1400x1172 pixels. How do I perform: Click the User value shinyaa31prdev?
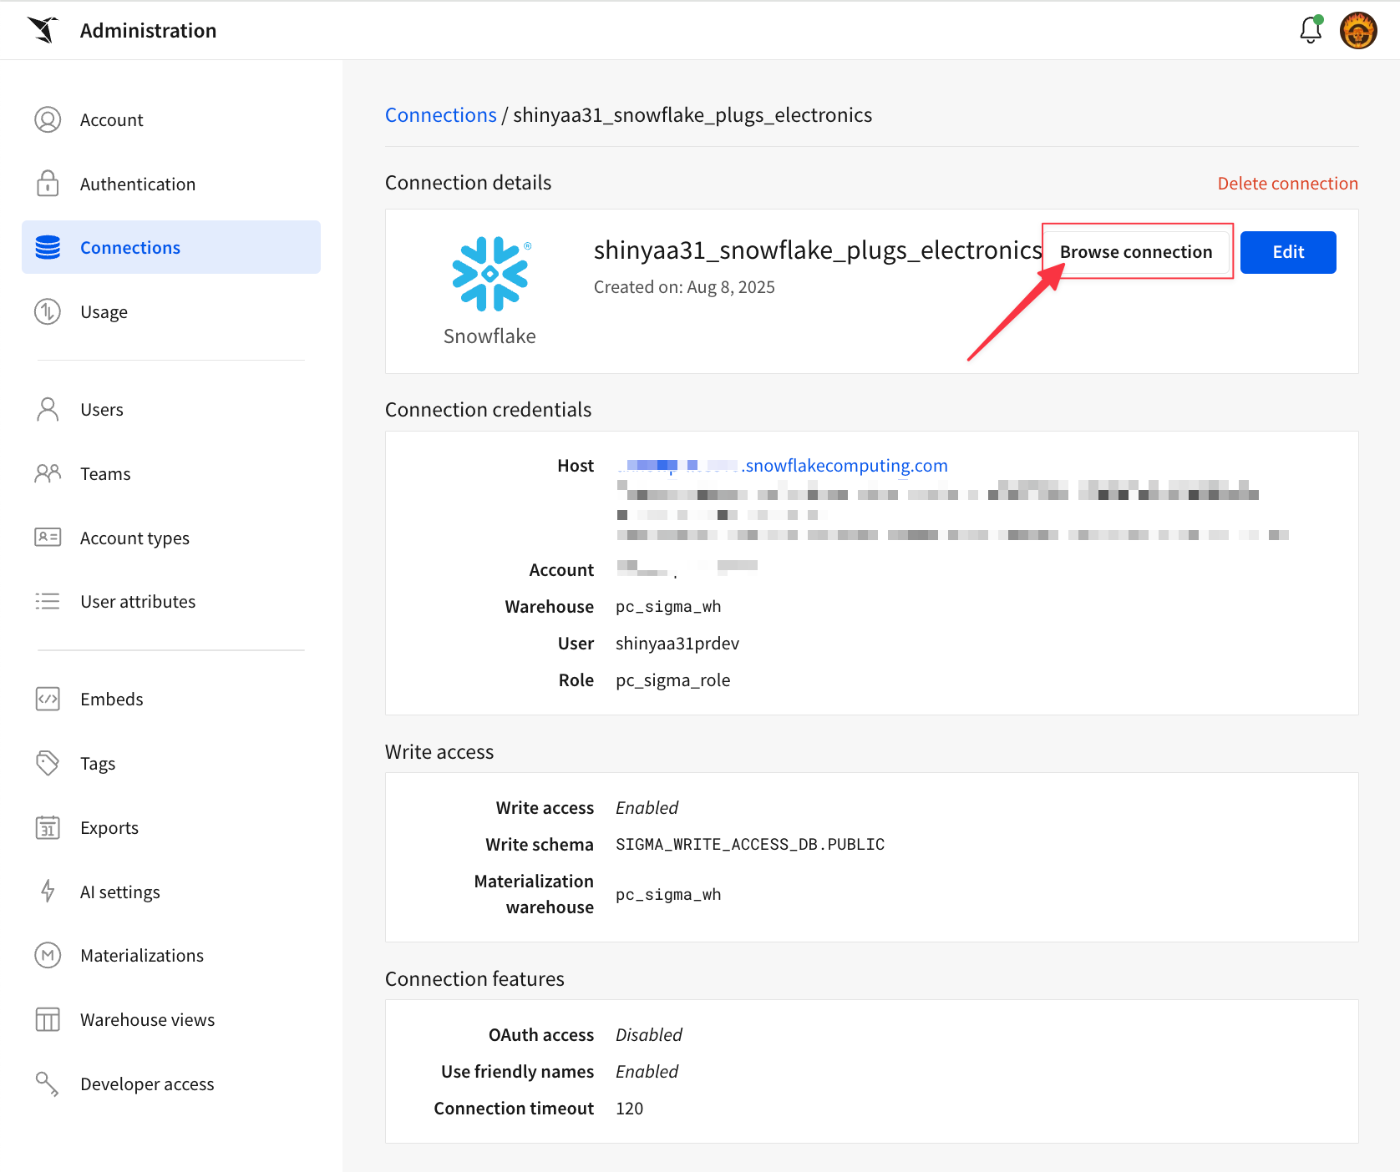(x=677, y=644)
